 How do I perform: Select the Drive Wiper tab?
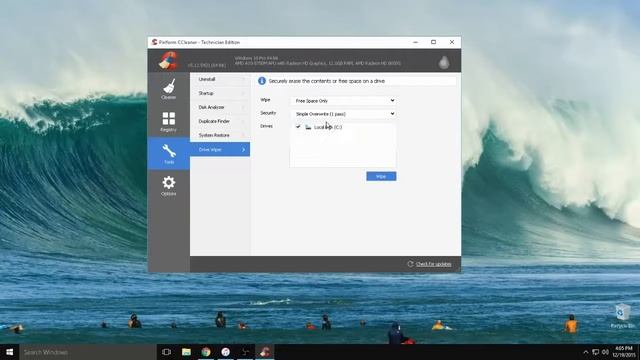220,149
